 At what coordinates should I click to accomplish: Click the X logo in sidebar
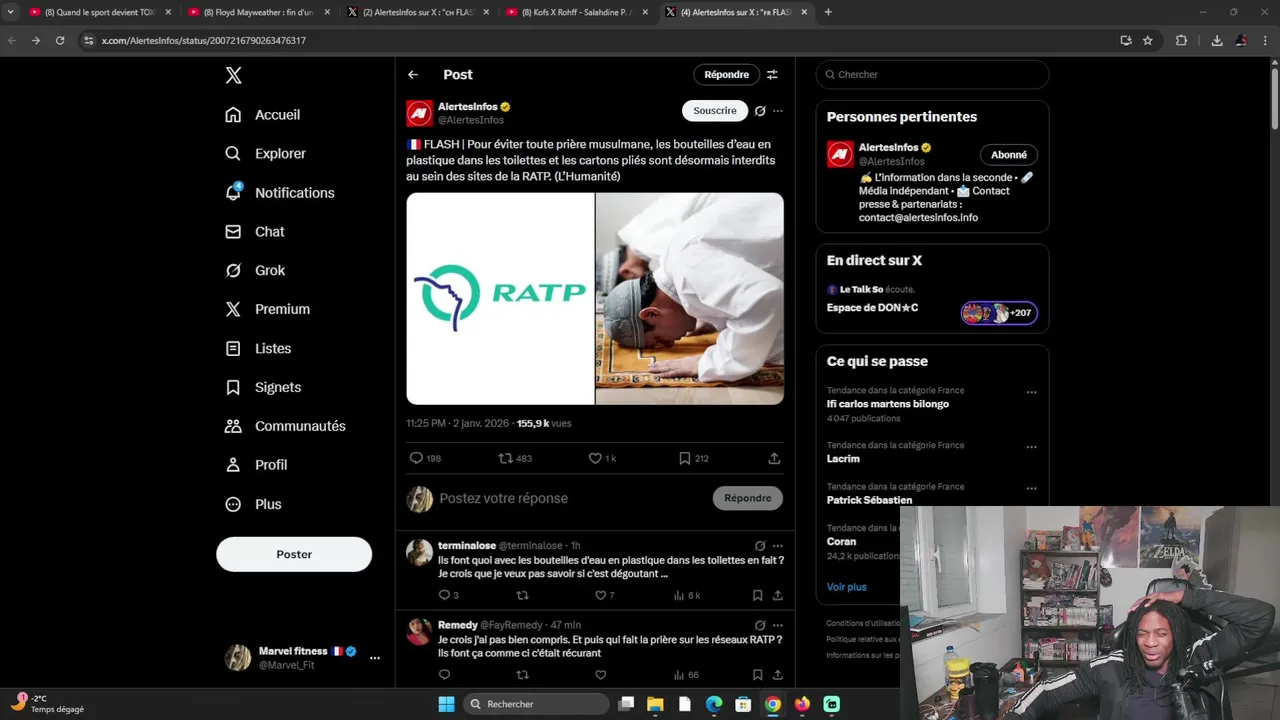(x=233, y=75)
